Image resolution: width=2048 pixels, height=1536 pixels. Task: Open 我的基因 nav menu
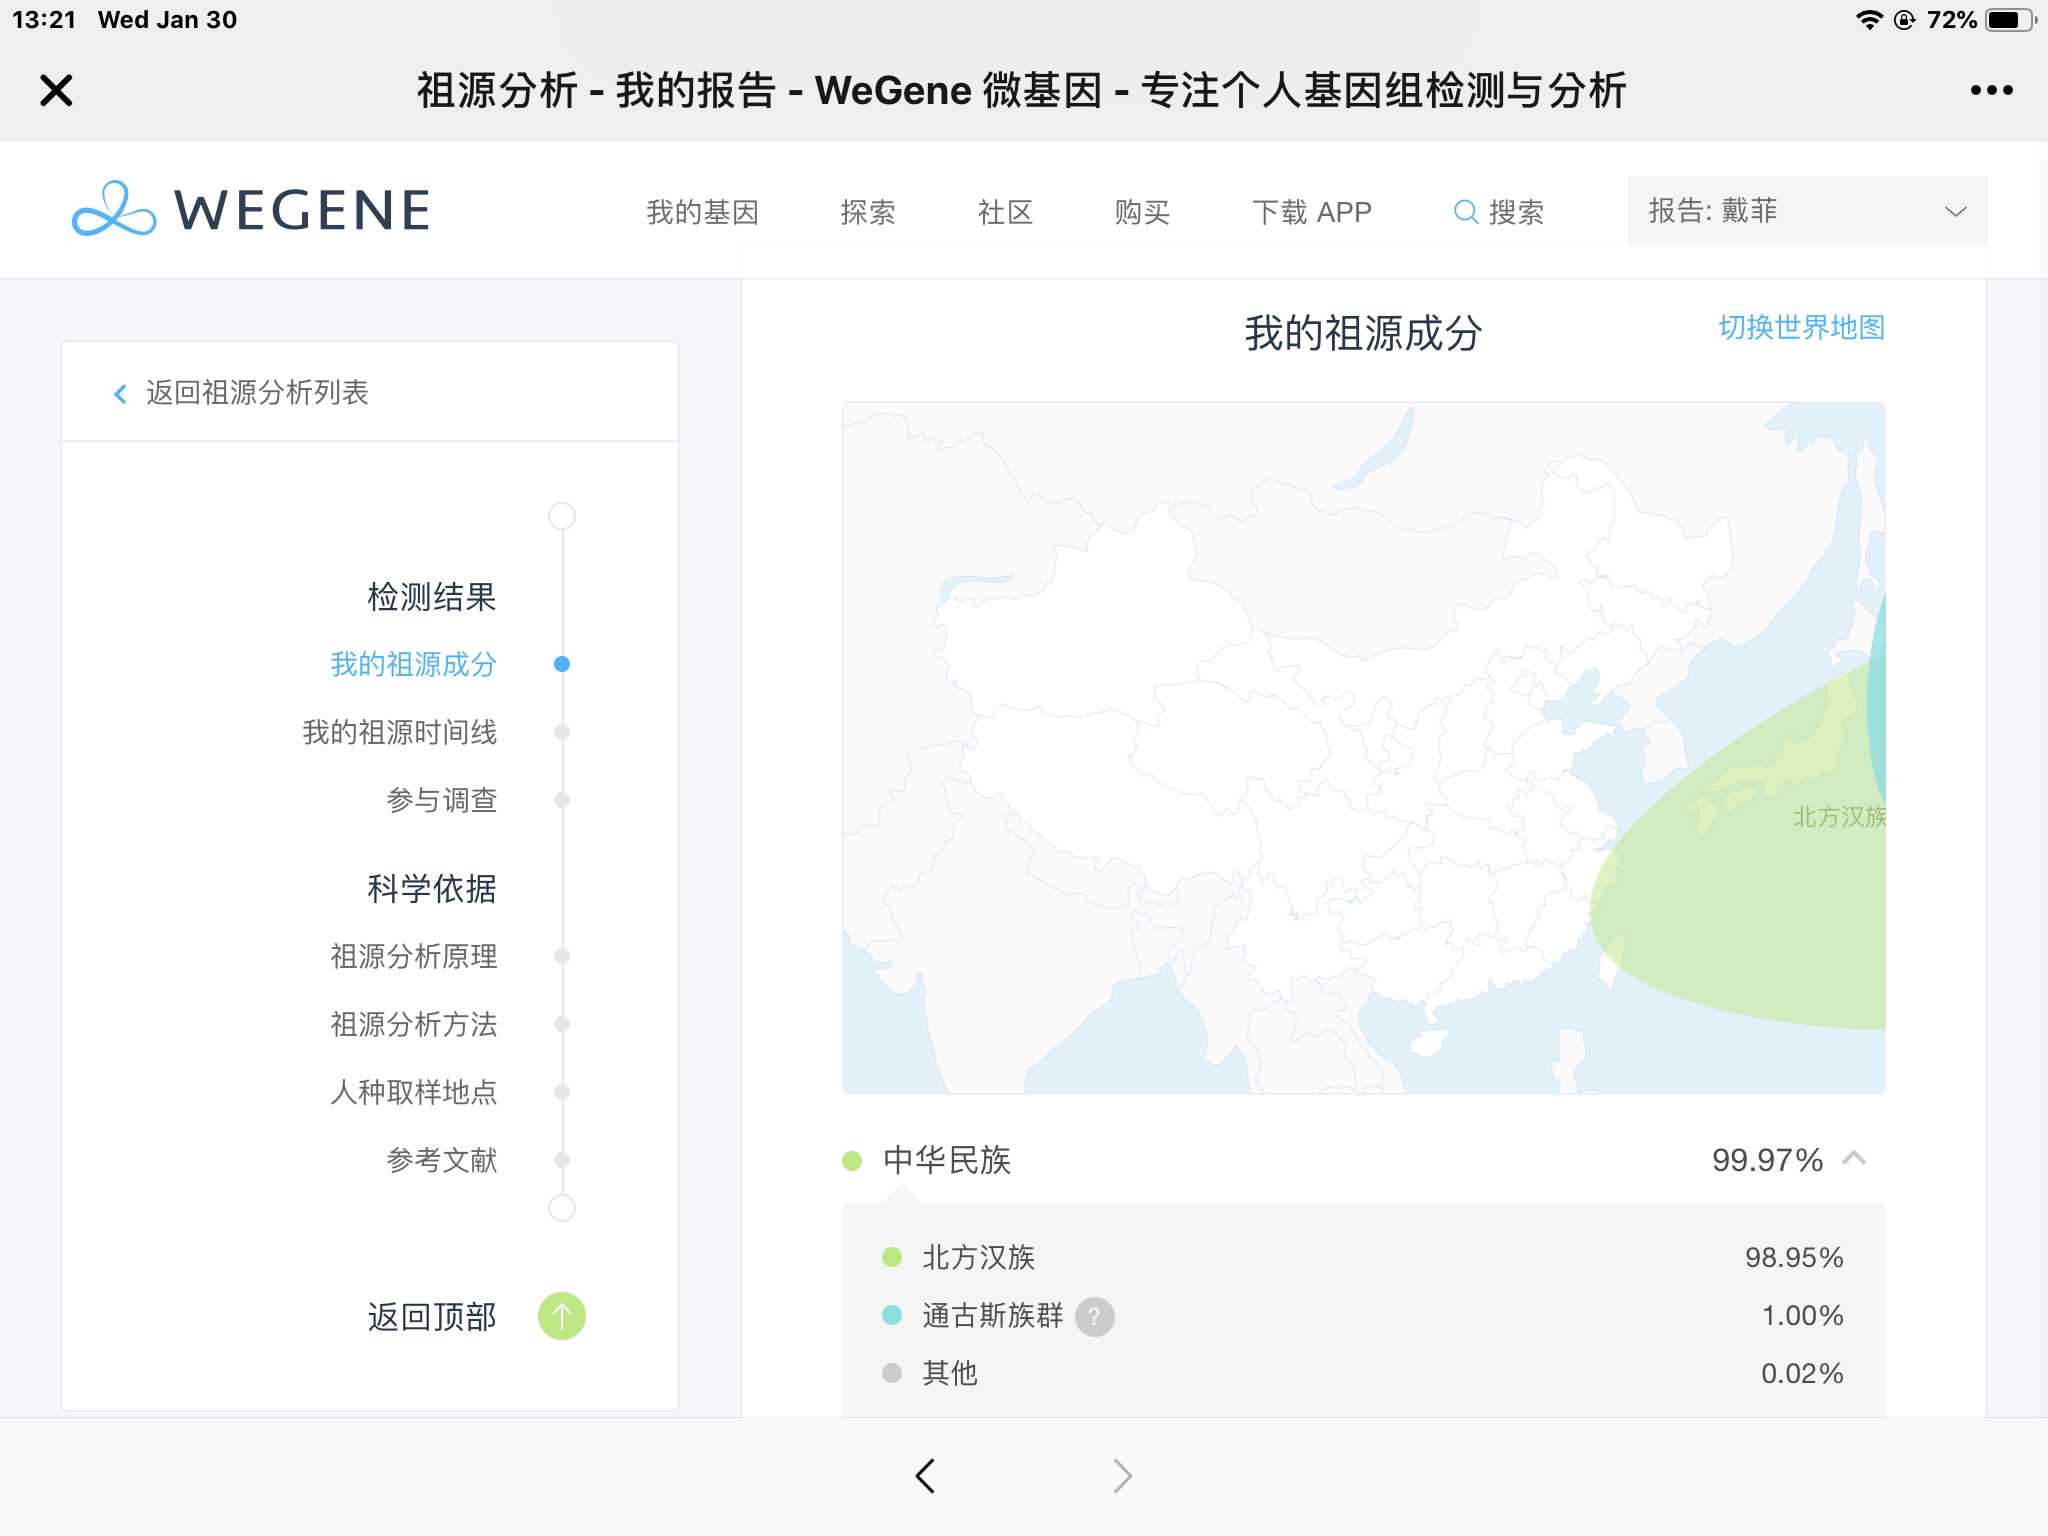point(702,212)
